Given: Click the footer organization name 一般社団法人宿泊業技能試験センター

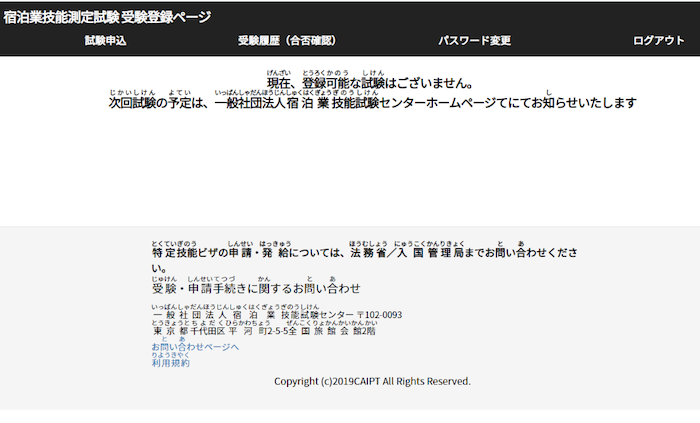Looking at the screenshot, I should pyautogui.click(x=260, y=315).
